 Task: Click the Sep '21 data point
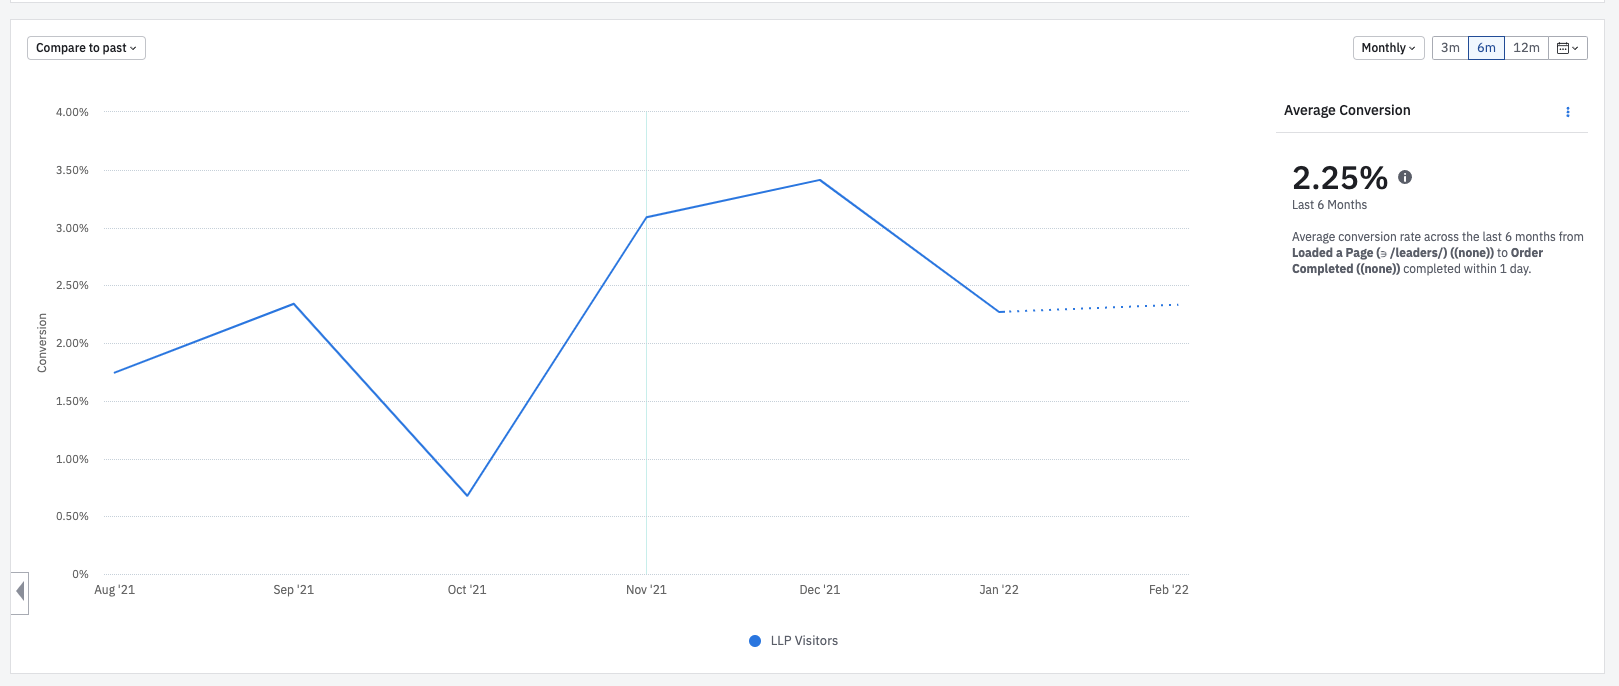click(x=293, y=304)
